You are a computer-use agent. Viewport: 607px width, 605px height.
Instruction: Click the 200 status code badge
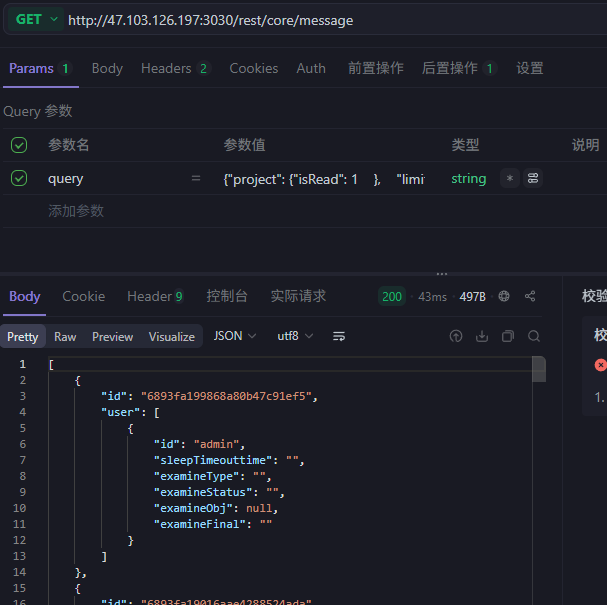click(392, 297)
